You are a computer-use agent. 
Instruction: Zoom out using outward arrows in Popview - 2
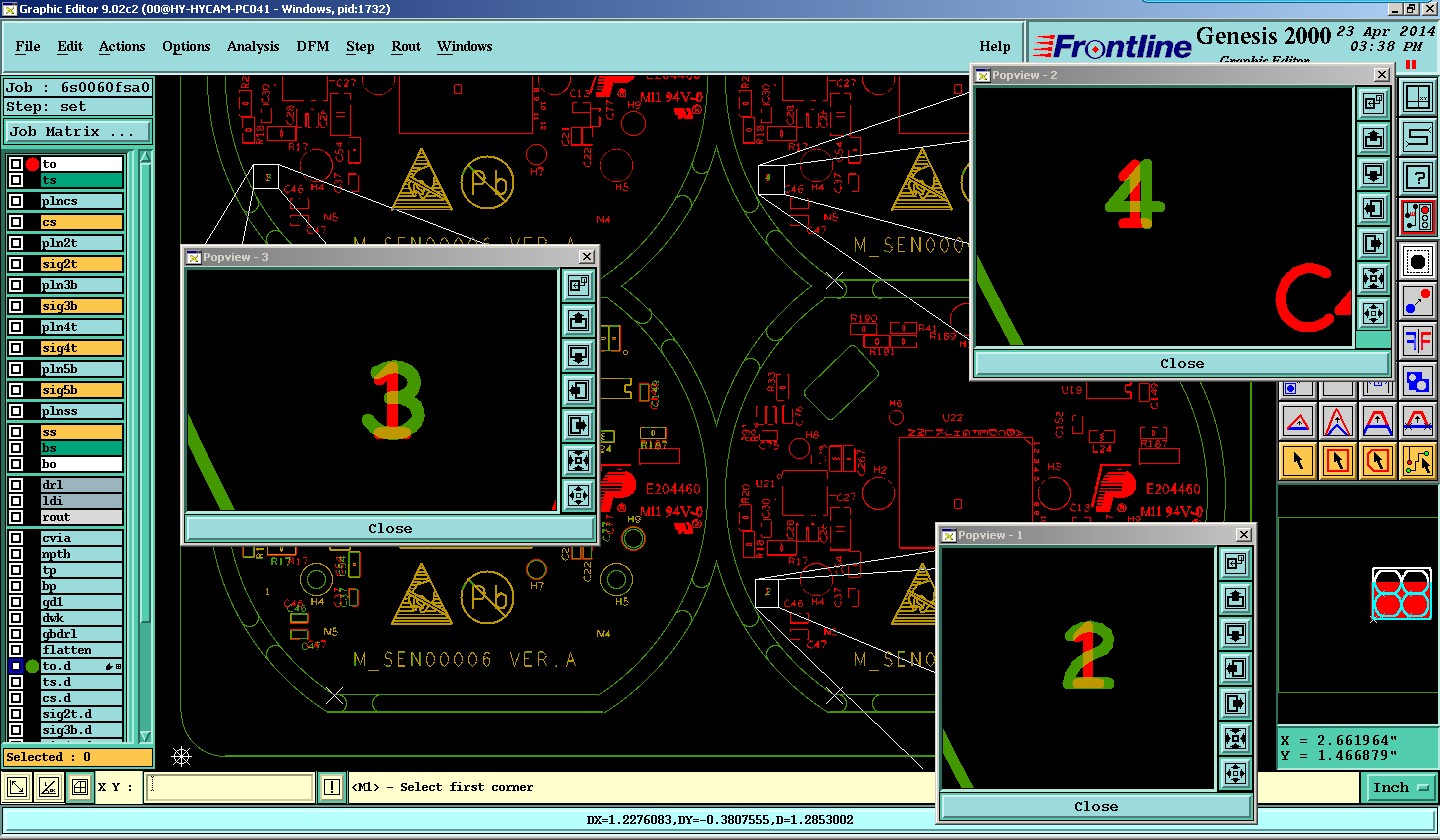tap(1373, 313)
